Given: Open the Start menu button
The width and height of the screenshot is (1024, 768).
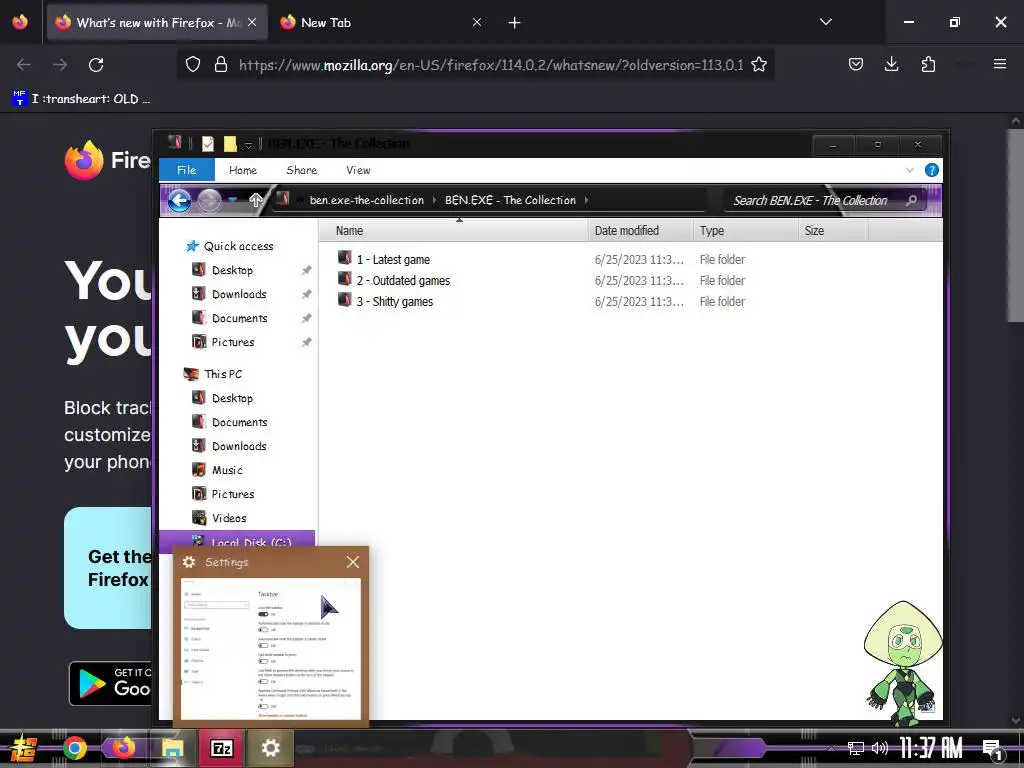Looking at the screenshot, I should (x=24, y=748).
